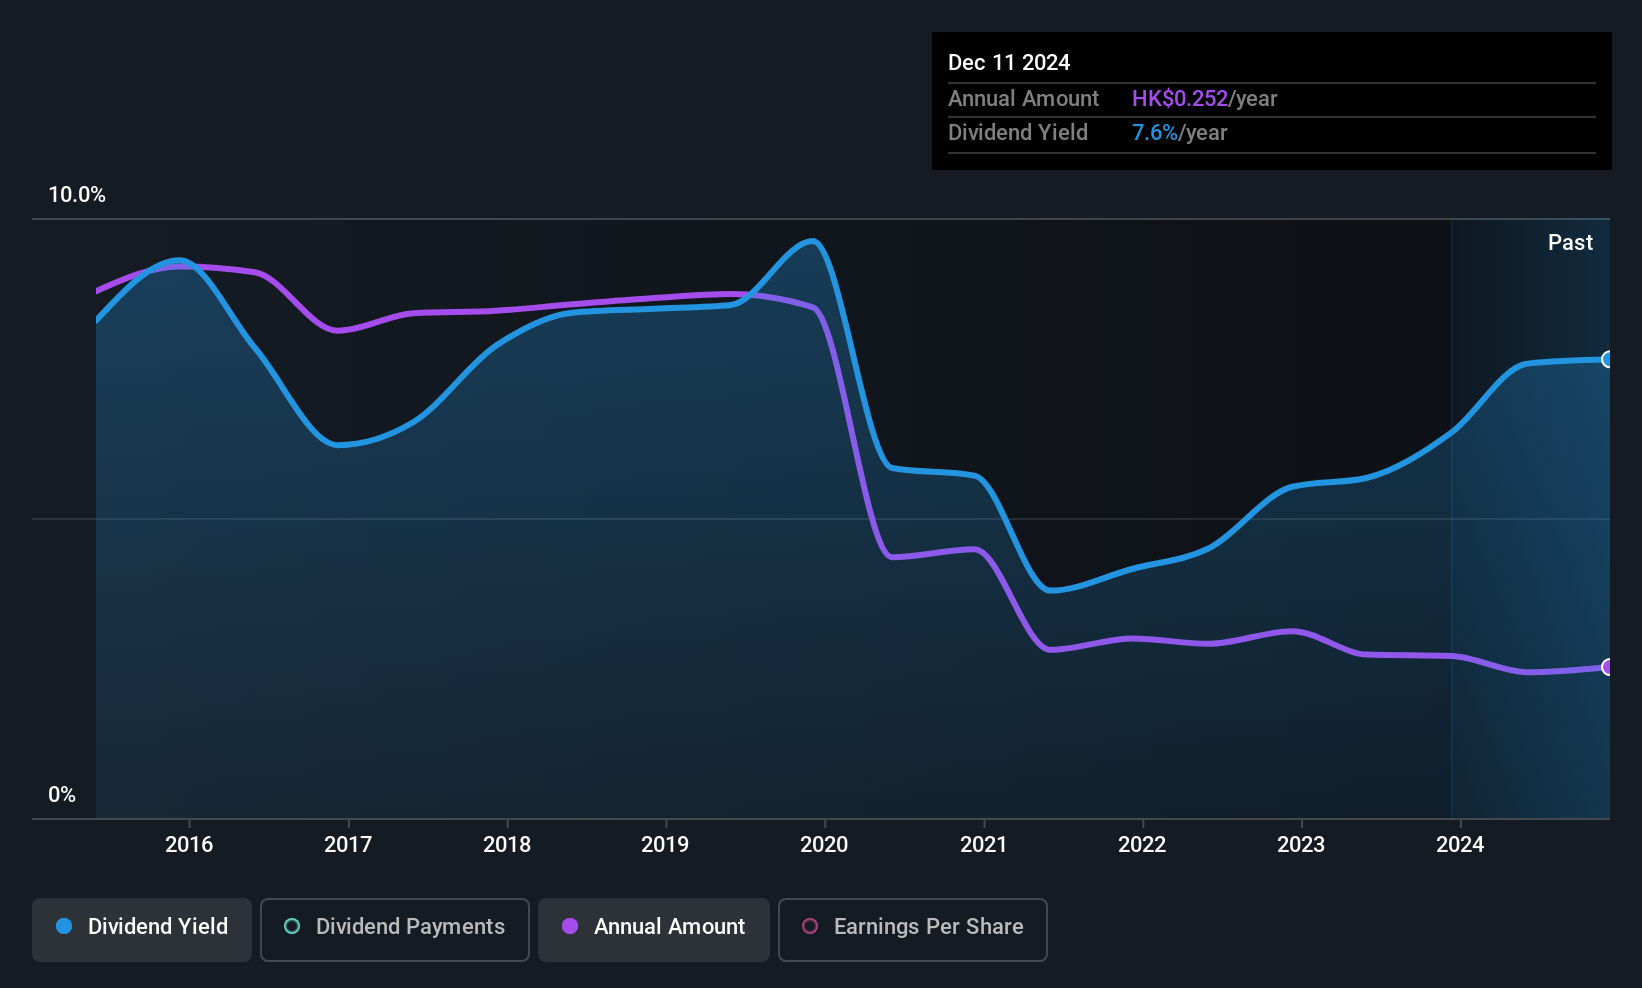Show the Earnings Per Share series

click(913, 929)
